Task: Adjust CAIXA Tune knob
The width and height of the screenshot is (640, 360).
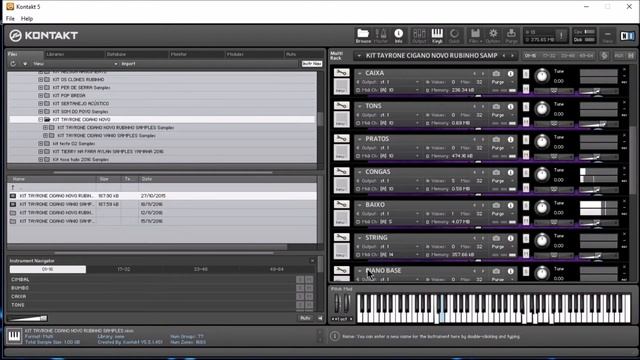Action: click(542, 76)
